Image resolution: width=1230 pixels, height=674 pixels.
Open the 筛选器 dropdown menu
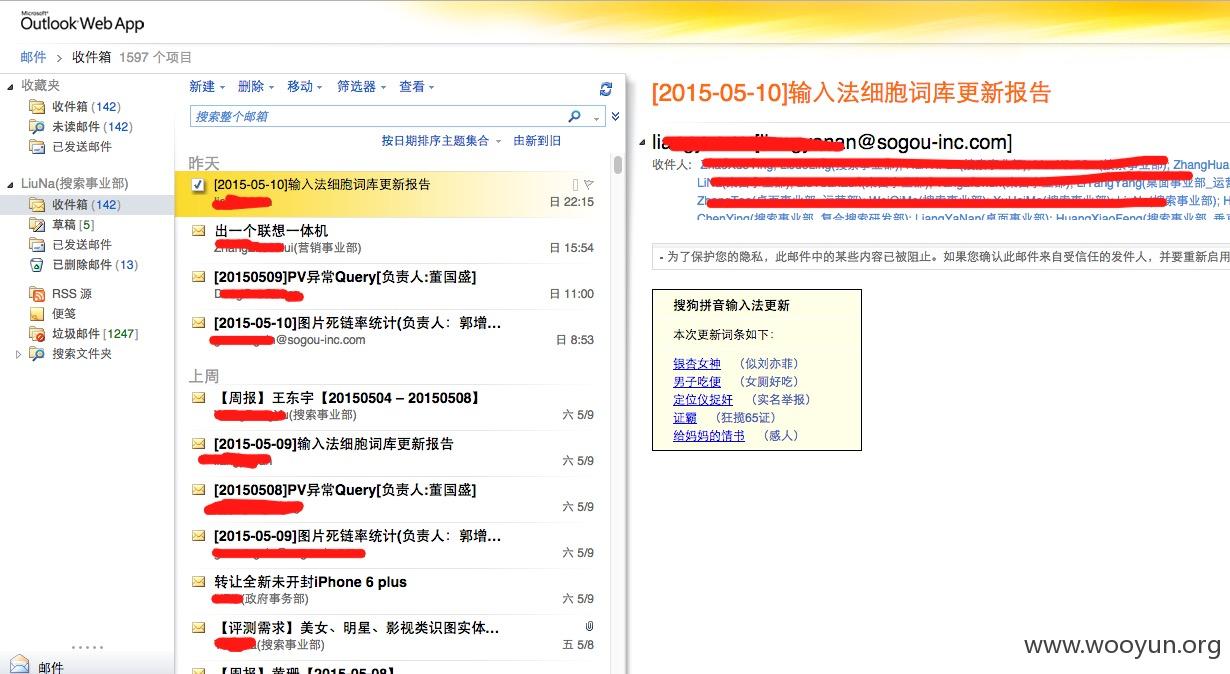pos(361,87)
